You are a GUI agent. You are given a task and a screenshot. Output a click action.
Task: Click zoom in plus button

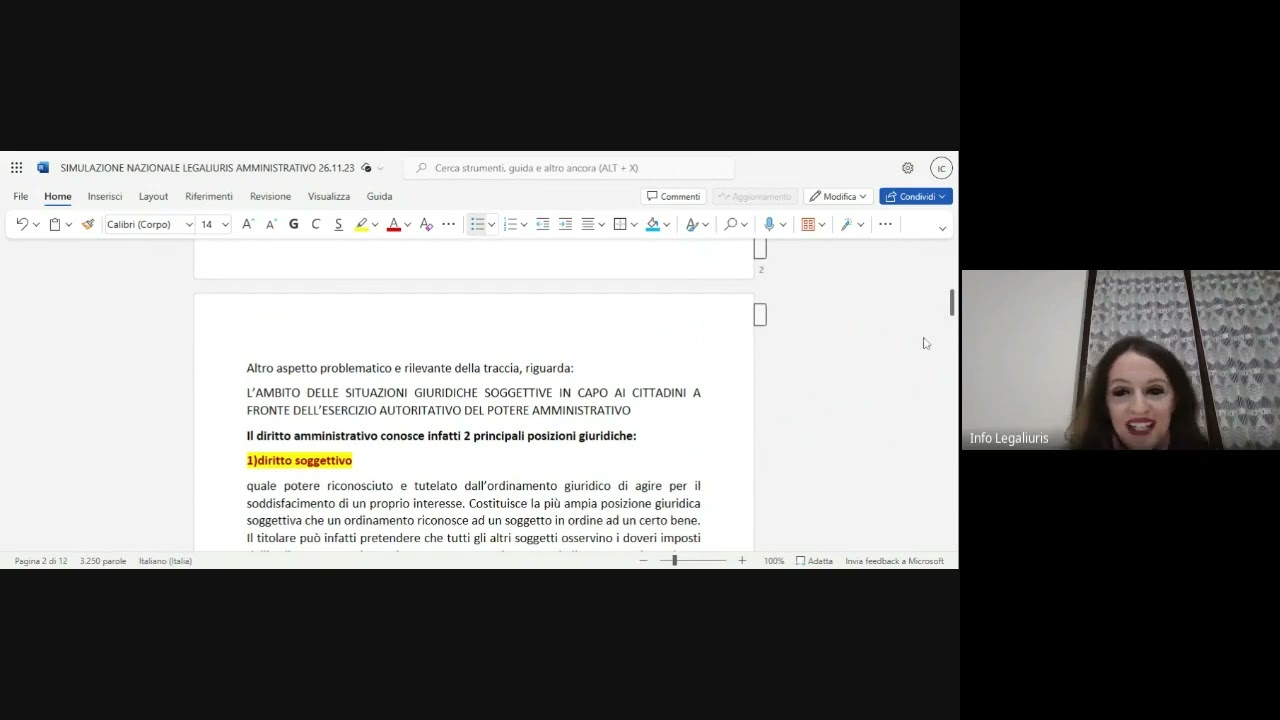[742, 561]
